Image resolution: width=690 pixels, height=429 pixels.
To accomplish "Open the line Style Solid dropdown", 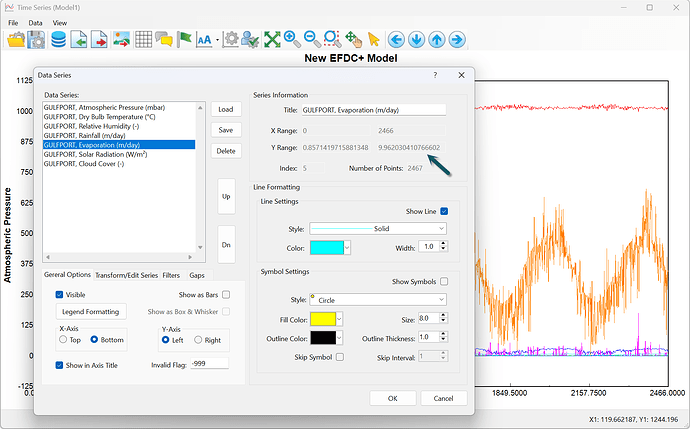I will (378, 228).
